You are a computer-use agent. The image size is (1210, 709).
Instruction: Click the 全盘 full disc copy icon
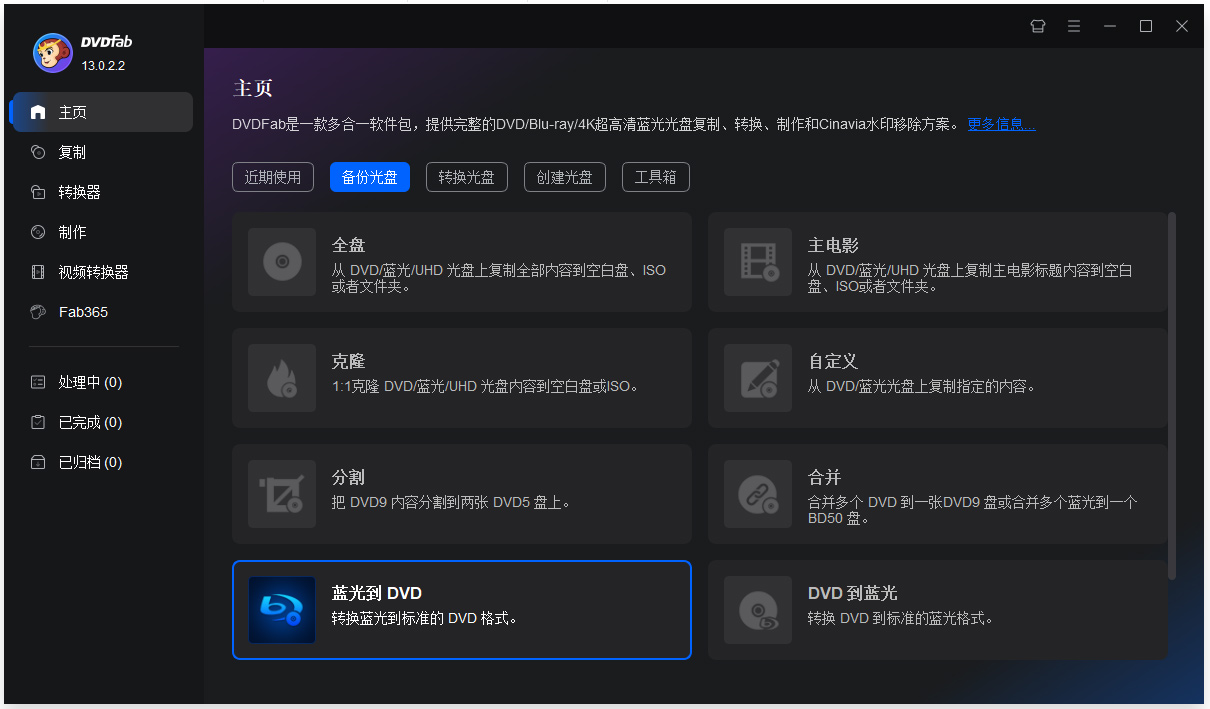pyautogui.click(x=281, y=262)
